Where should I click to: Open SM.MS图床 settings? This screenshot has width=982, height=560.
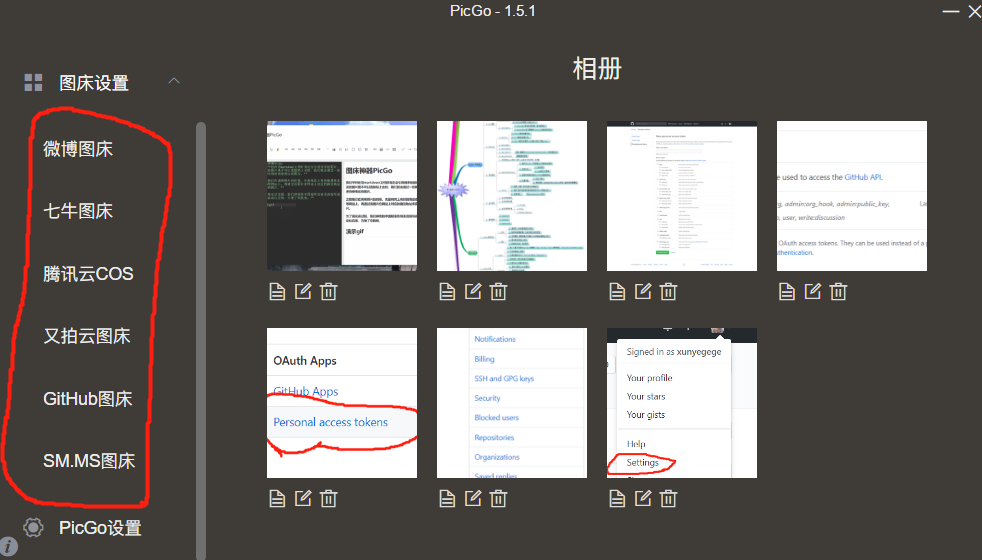pyautogui.click(x=89, y=461)
